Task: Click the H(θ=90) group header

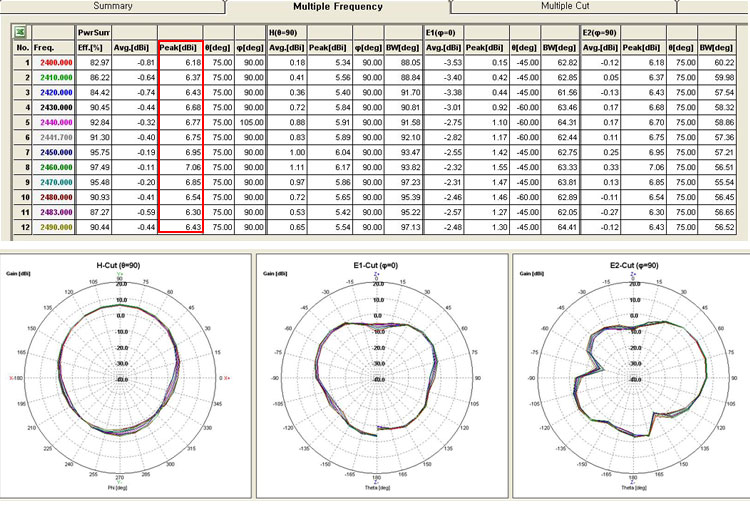Action: 286,33
